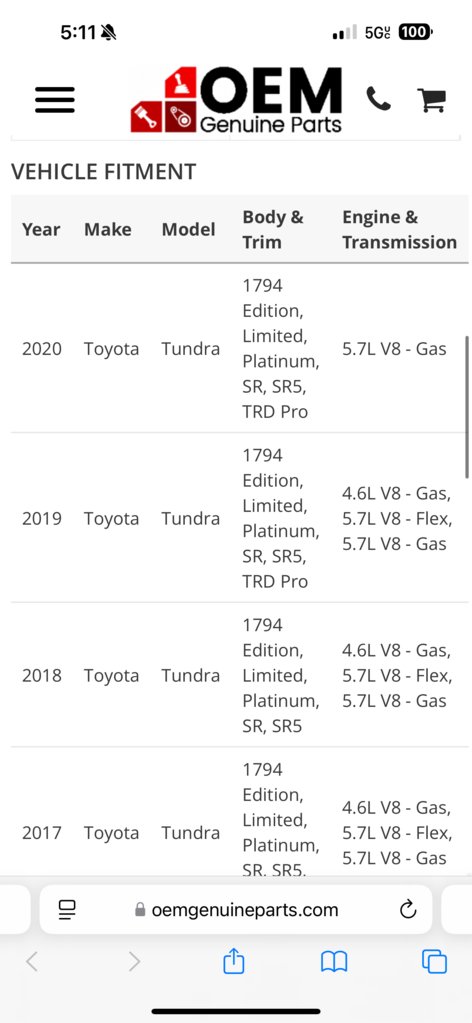Tap the Safari share icon
This screenshot has width=472, height=1023.
[234, 961]
